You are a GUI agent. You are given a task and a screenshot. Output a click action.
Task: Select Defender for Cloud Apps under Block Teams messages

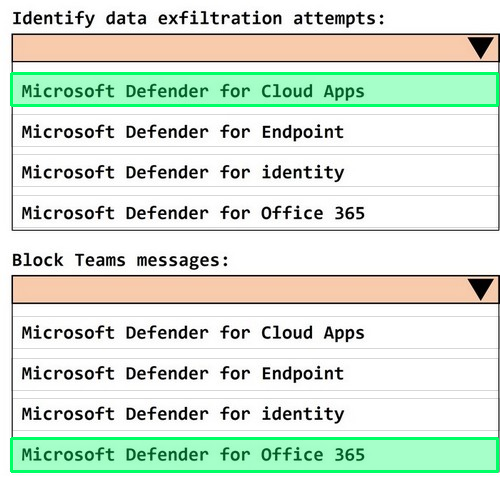point(255,332)
